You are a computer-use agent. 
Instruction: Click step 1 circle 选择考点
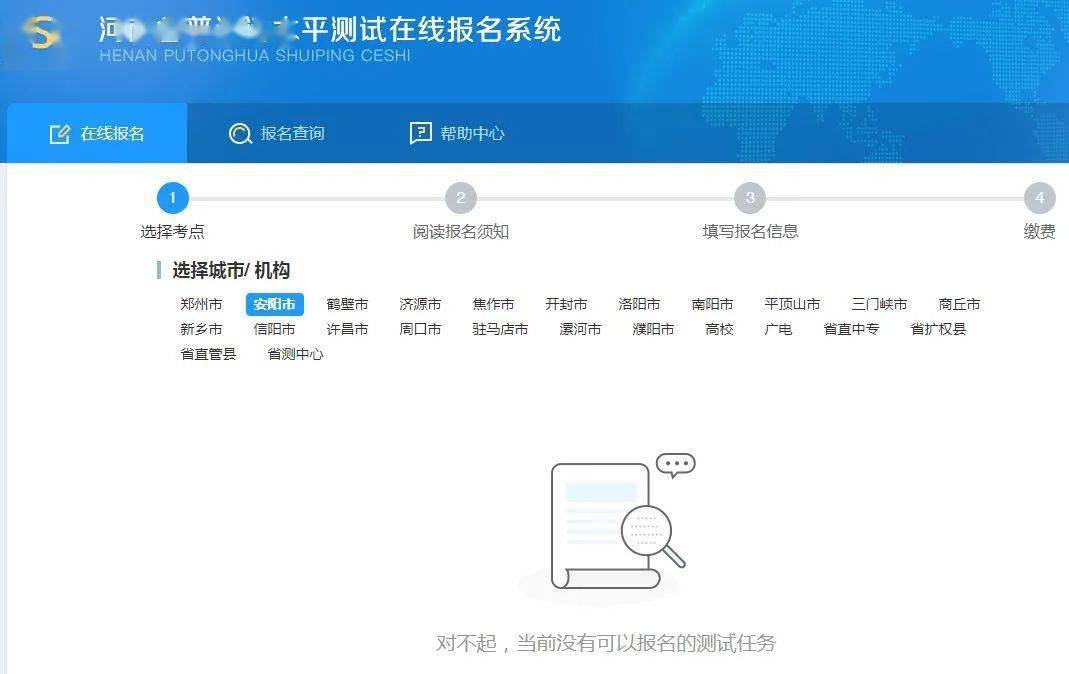point(172,198)
